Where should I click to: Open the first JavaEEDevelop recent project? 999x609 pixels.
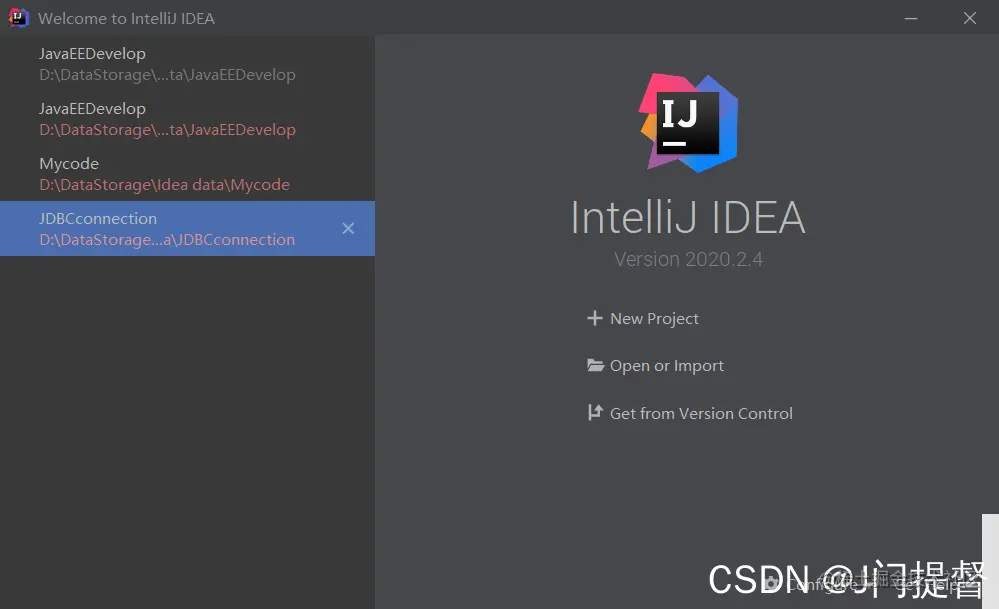(x=187, y=64)
